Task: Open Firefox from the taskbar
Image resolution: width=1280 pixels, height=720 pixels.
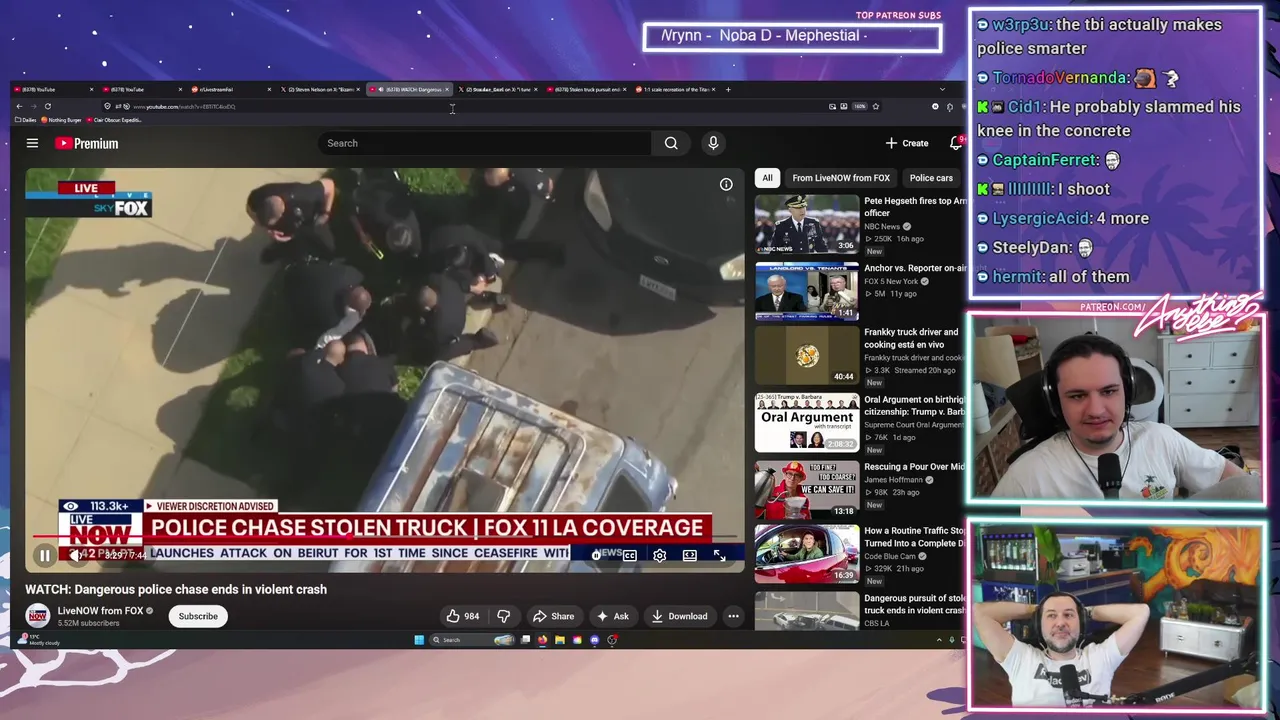Action: pos(543,640)
